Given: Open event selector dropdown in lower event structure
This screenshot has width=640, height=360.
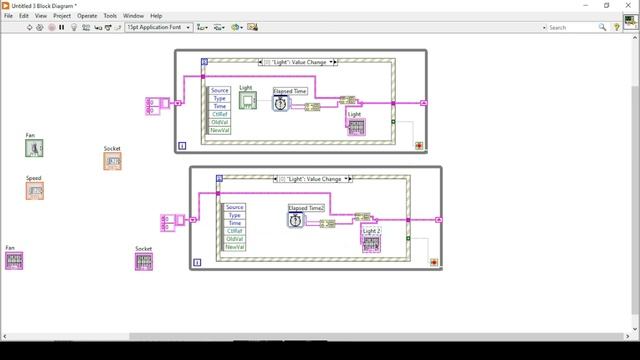Looking at the screenshot, I should [x=346, y=179].
